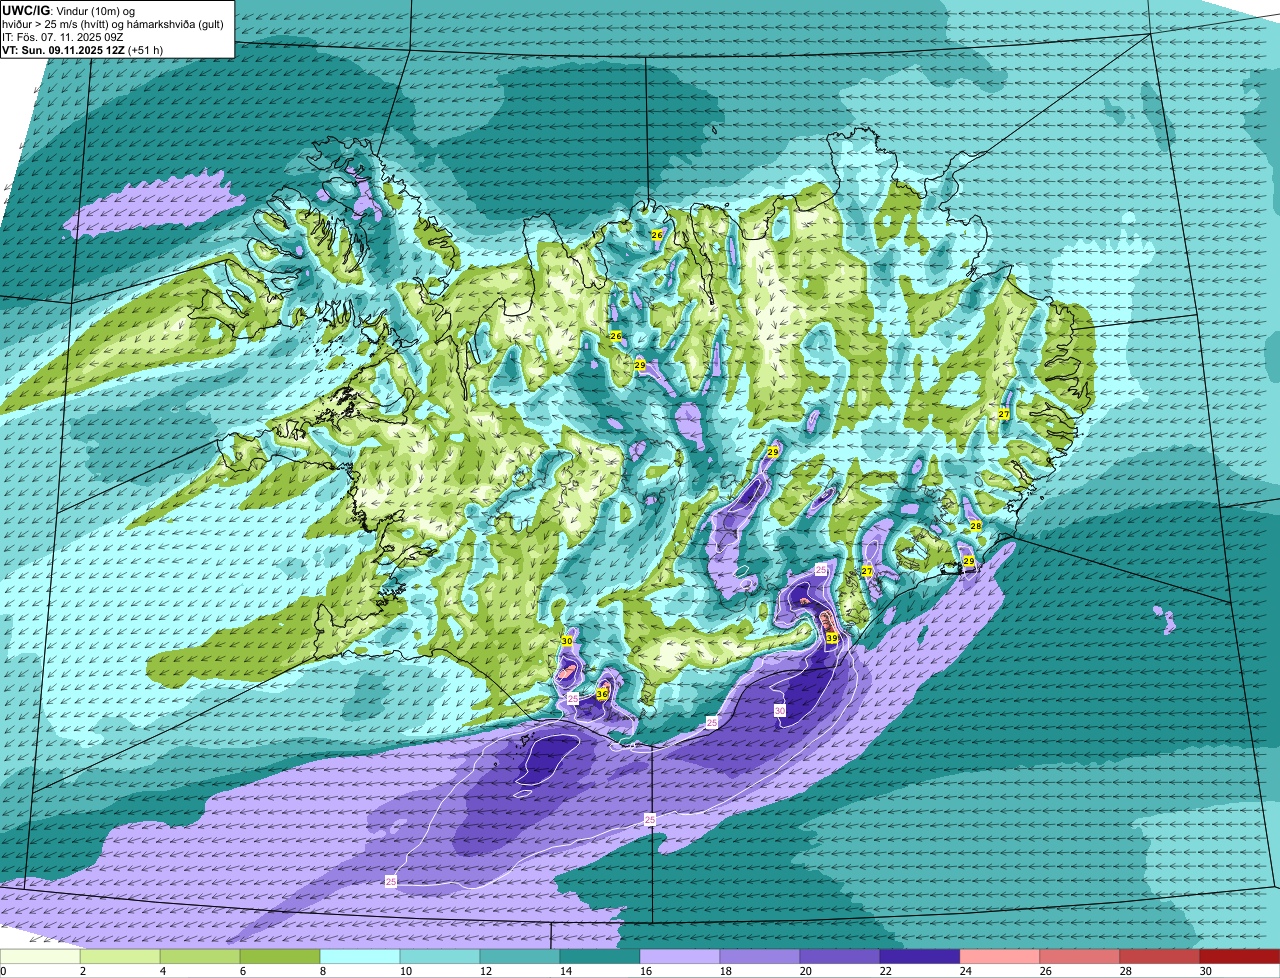Click the 20–22 m/s violet legend swatch
This screenshot has height=978, width=1280.
(840, 956)
